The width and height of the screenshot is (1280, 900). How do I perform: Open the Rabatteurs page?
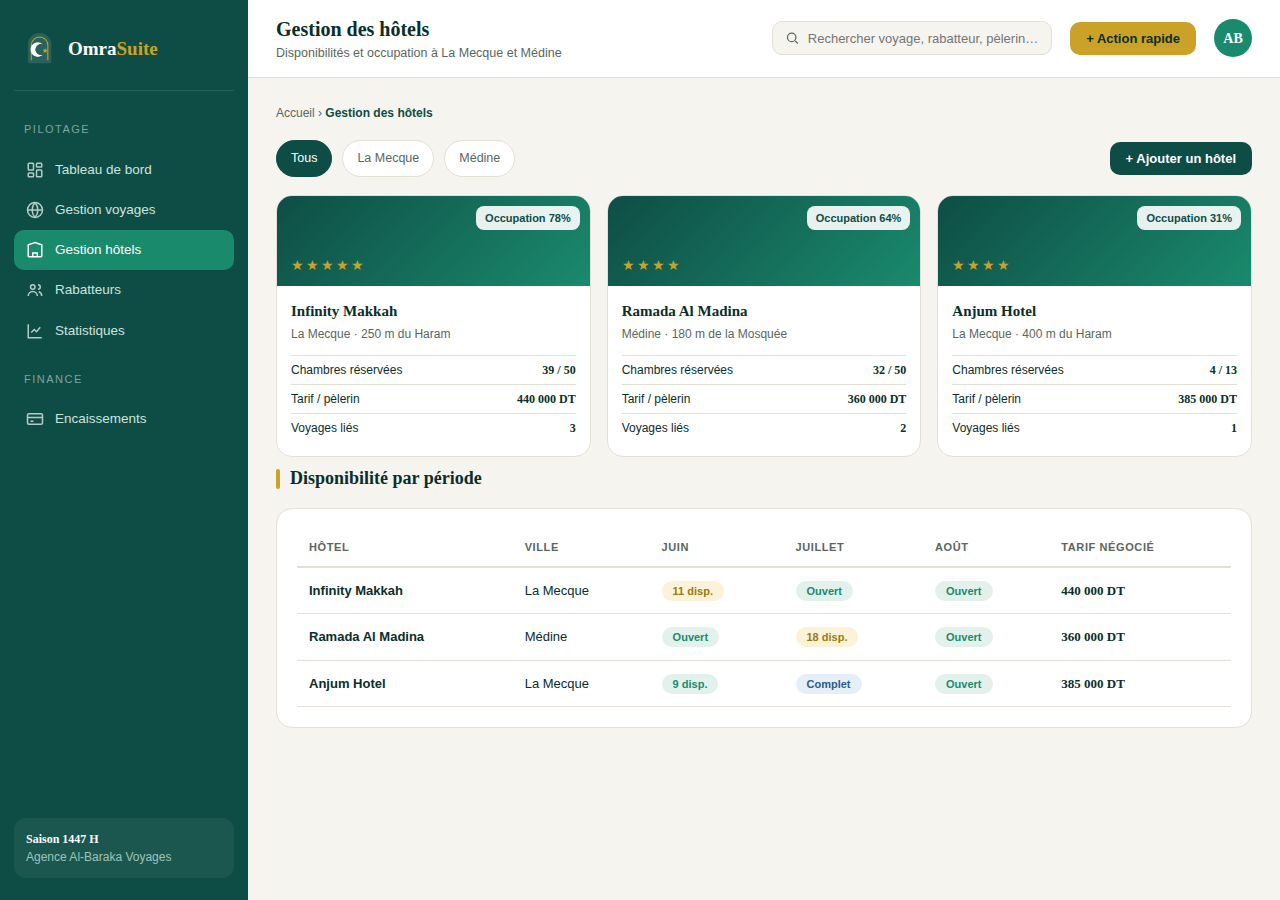pyautogui.click(x=124, y=290)
